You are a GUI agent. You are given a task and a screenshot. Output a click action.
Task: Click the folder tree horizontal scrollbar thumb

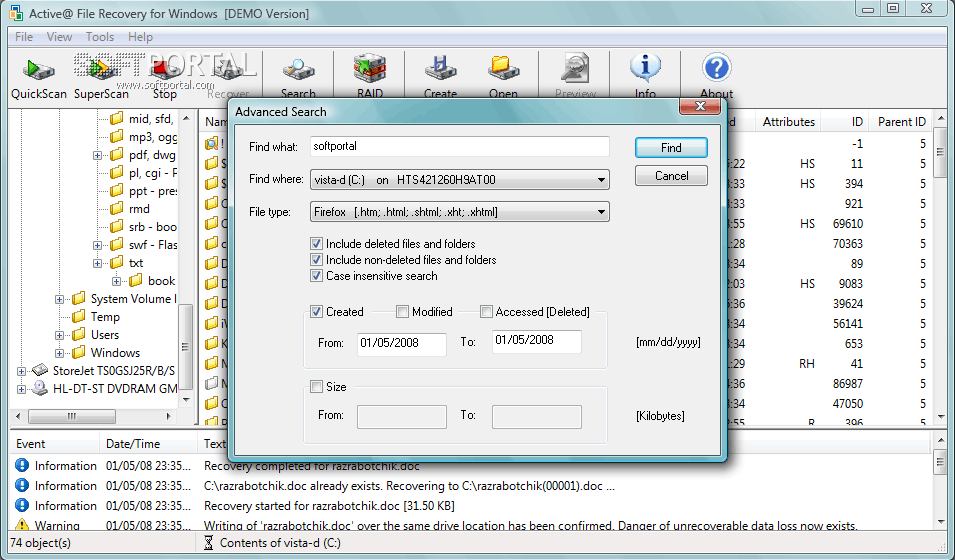(72, 416)
